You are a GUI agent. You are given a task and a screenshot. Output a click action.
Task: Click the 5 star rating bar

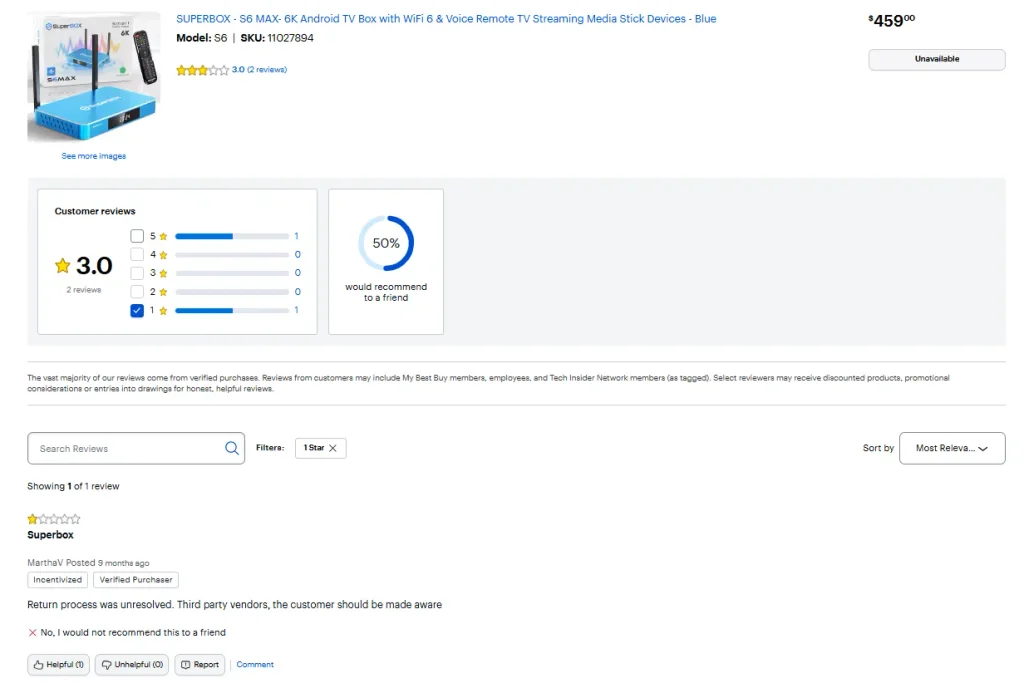coord(232,236)
